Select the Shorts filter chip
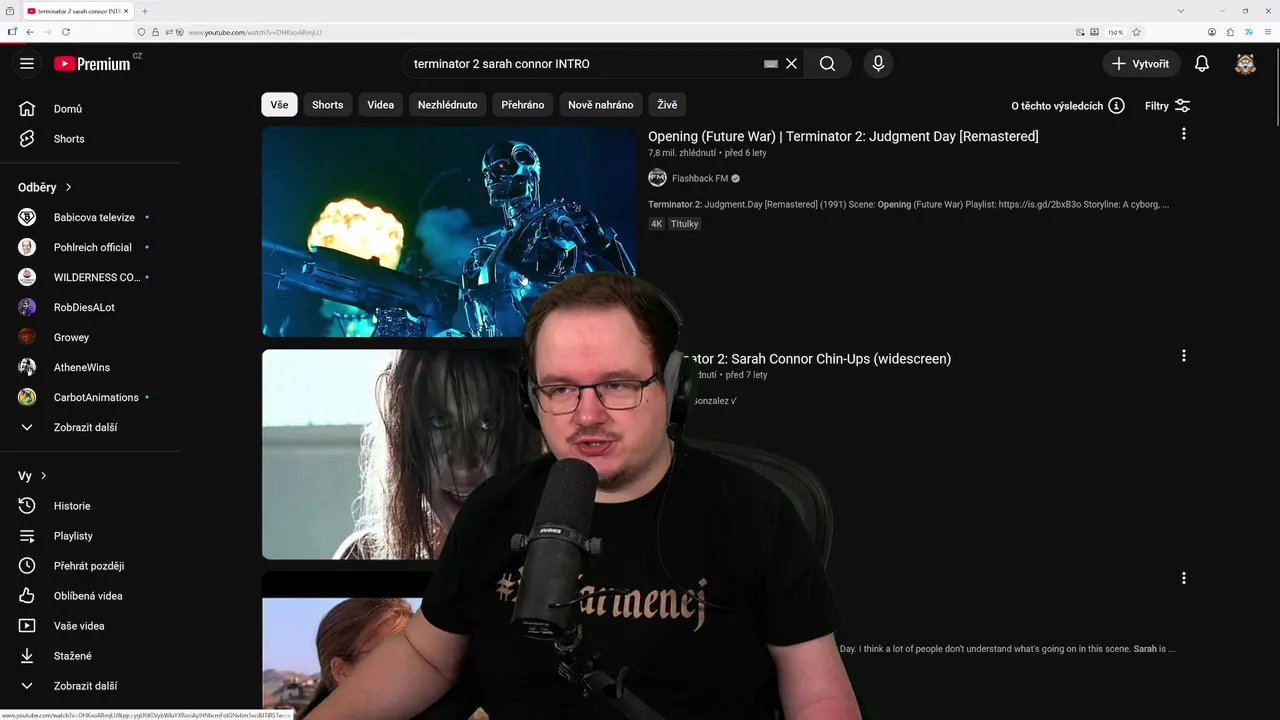 [327, 105]
